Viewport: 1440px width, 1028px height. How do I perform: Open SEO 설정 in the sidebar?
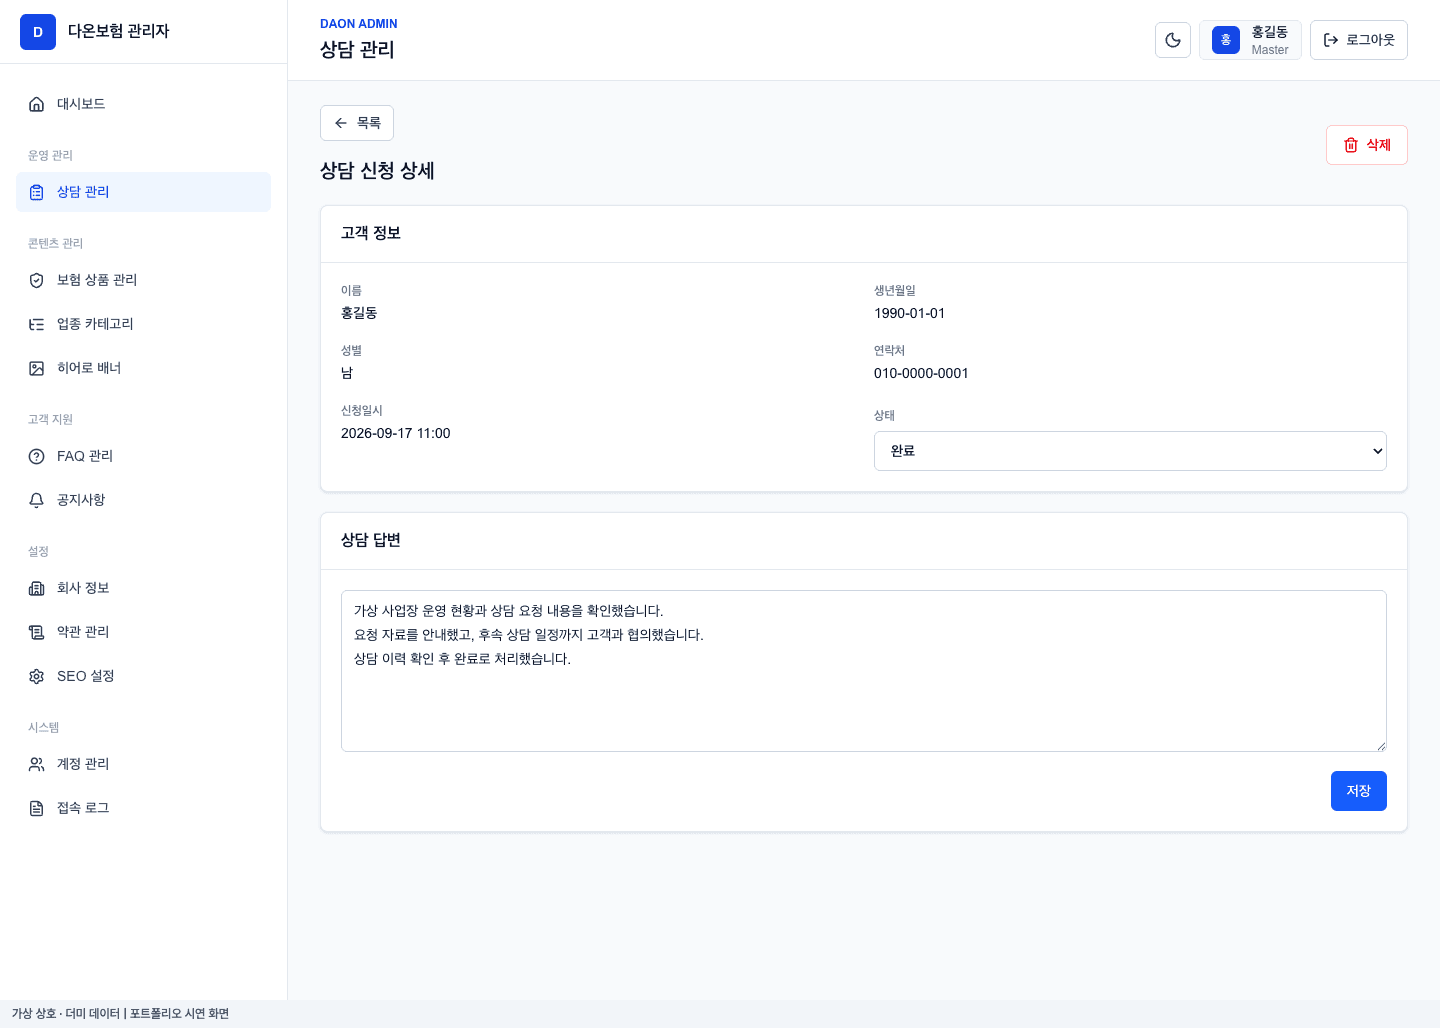pyautogui.click(x=143, y=676)
